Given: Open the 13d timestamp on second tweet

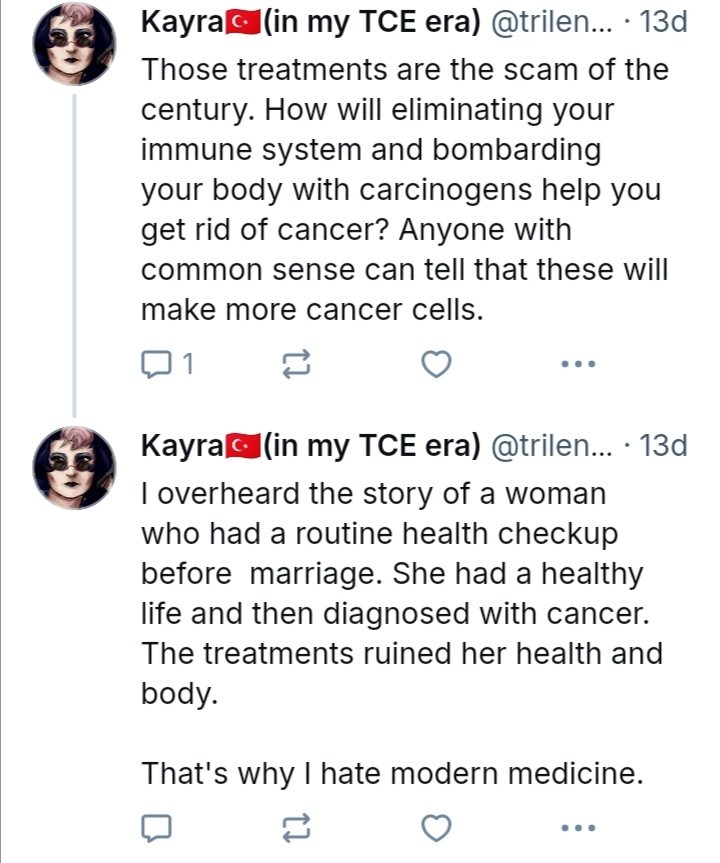Looking at the screenshot, I should click(x=662, y=443).
